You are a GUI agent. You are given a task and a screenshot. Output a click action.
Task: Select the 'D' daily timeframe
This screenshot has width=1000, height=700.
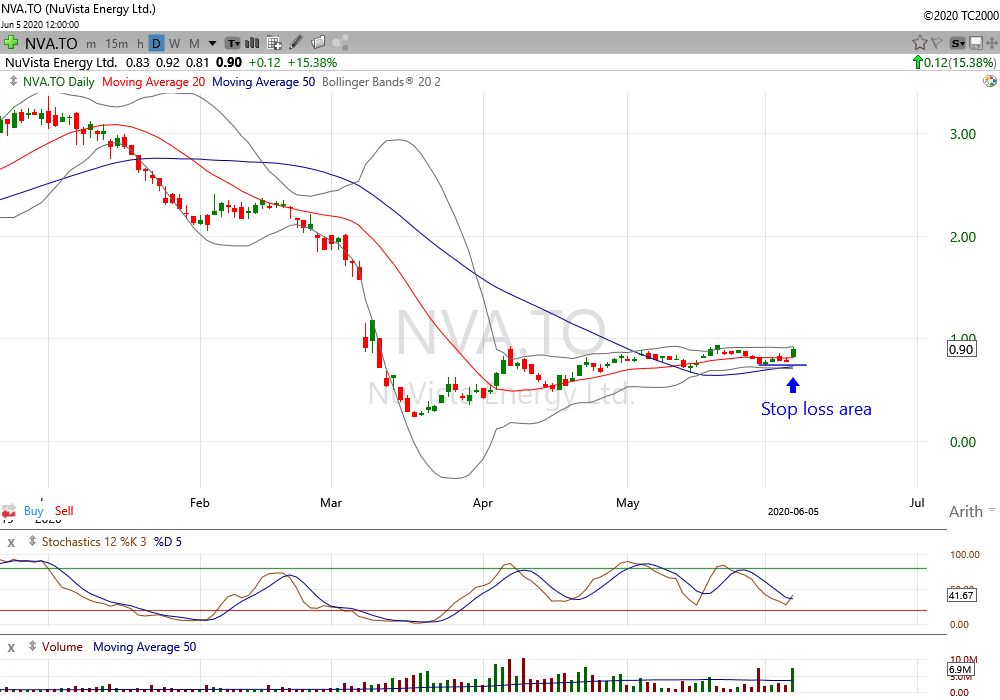click(156, 43)
